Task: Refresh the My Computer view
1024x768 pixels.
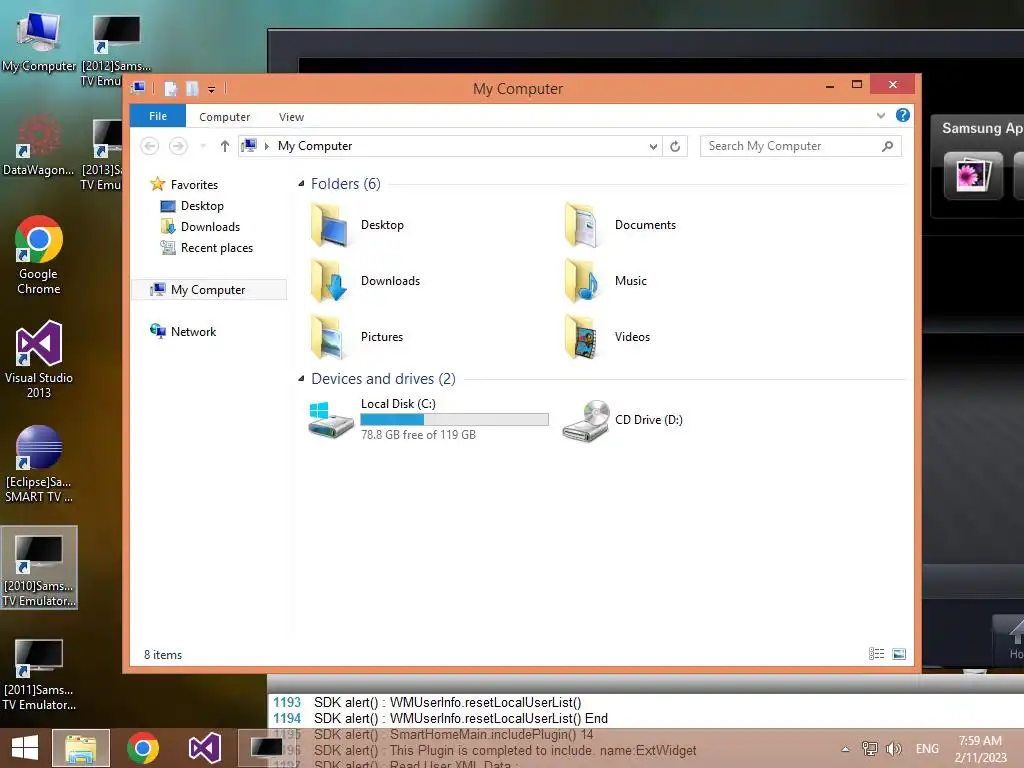Action: tap(675, 146)
